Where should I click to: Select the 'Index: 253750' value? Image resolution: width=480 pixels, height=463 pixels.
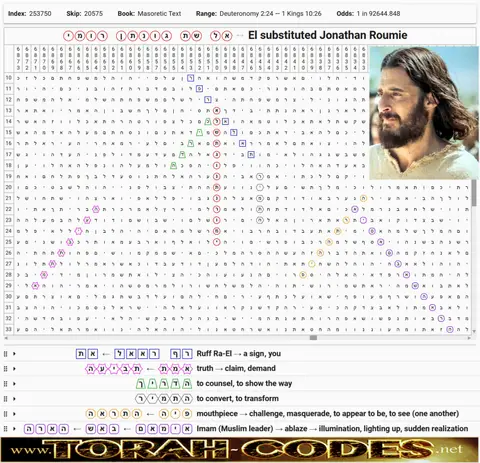pos(30,14)
